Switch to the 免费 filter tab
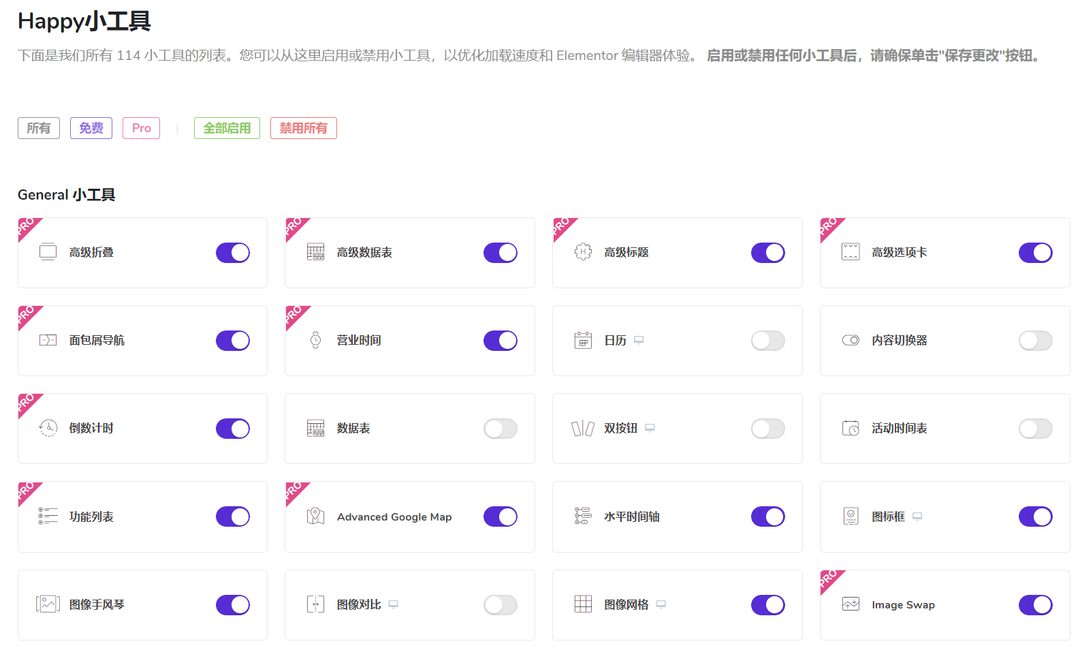The width and height of the screenshot is (1080, 648). pyautogui.click(x=91, y=127)
